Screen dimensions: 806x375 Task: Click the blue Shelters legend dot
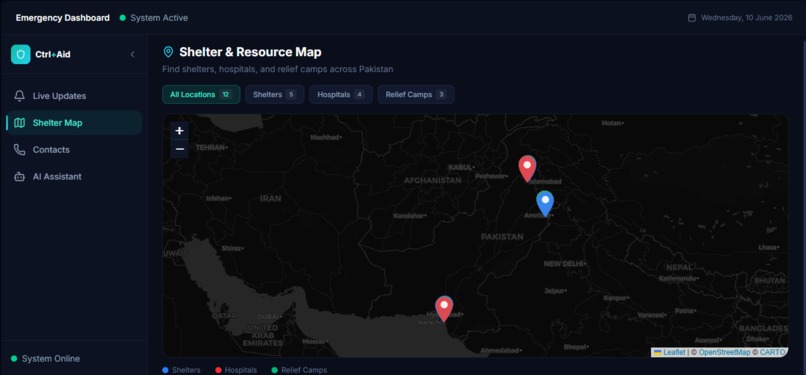click(165, 370)
